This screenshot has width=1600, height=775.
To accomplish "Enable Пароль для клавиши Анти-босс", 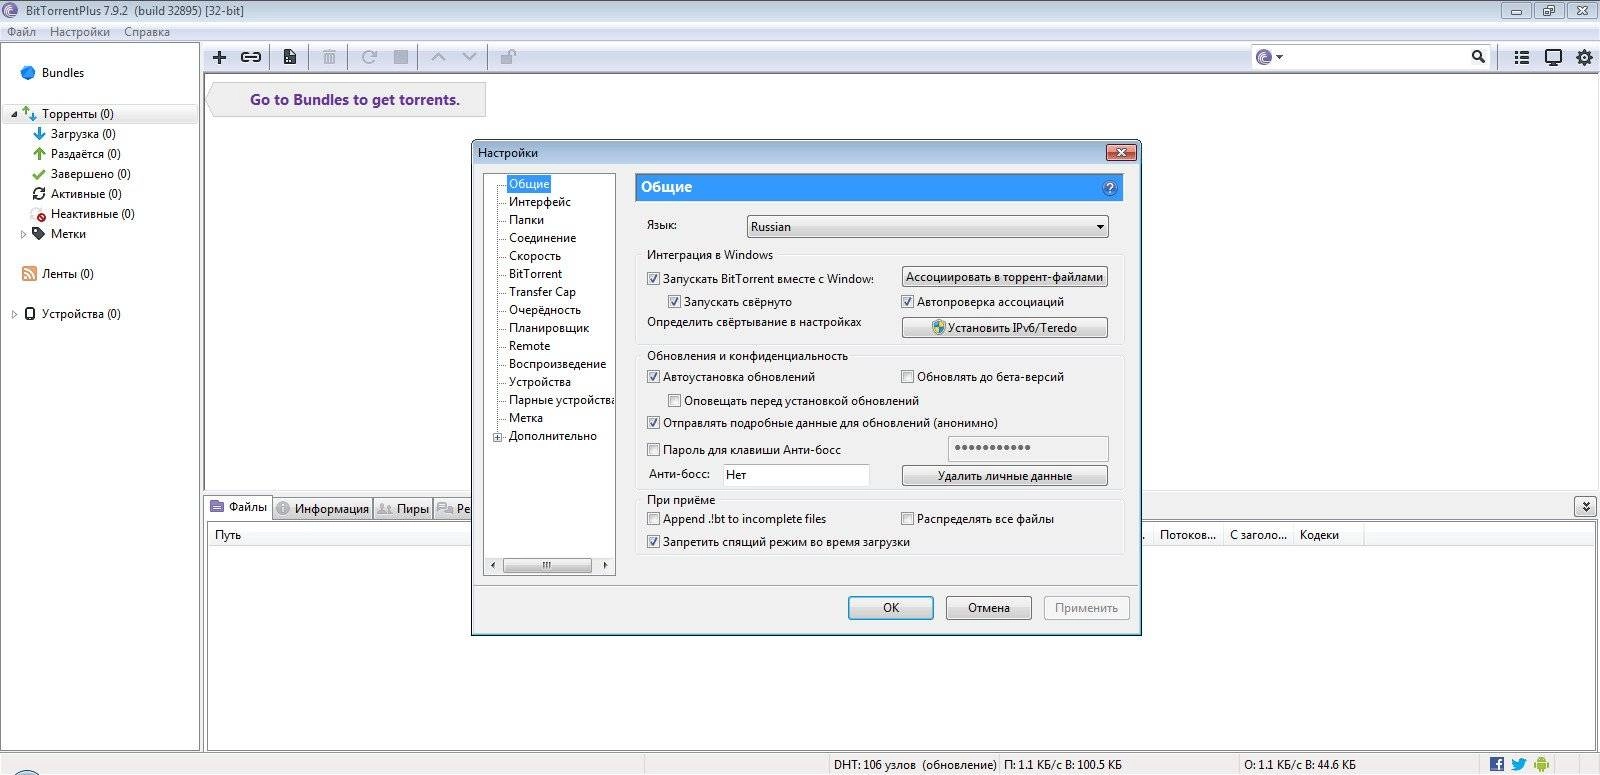I will tap(654, 450).
